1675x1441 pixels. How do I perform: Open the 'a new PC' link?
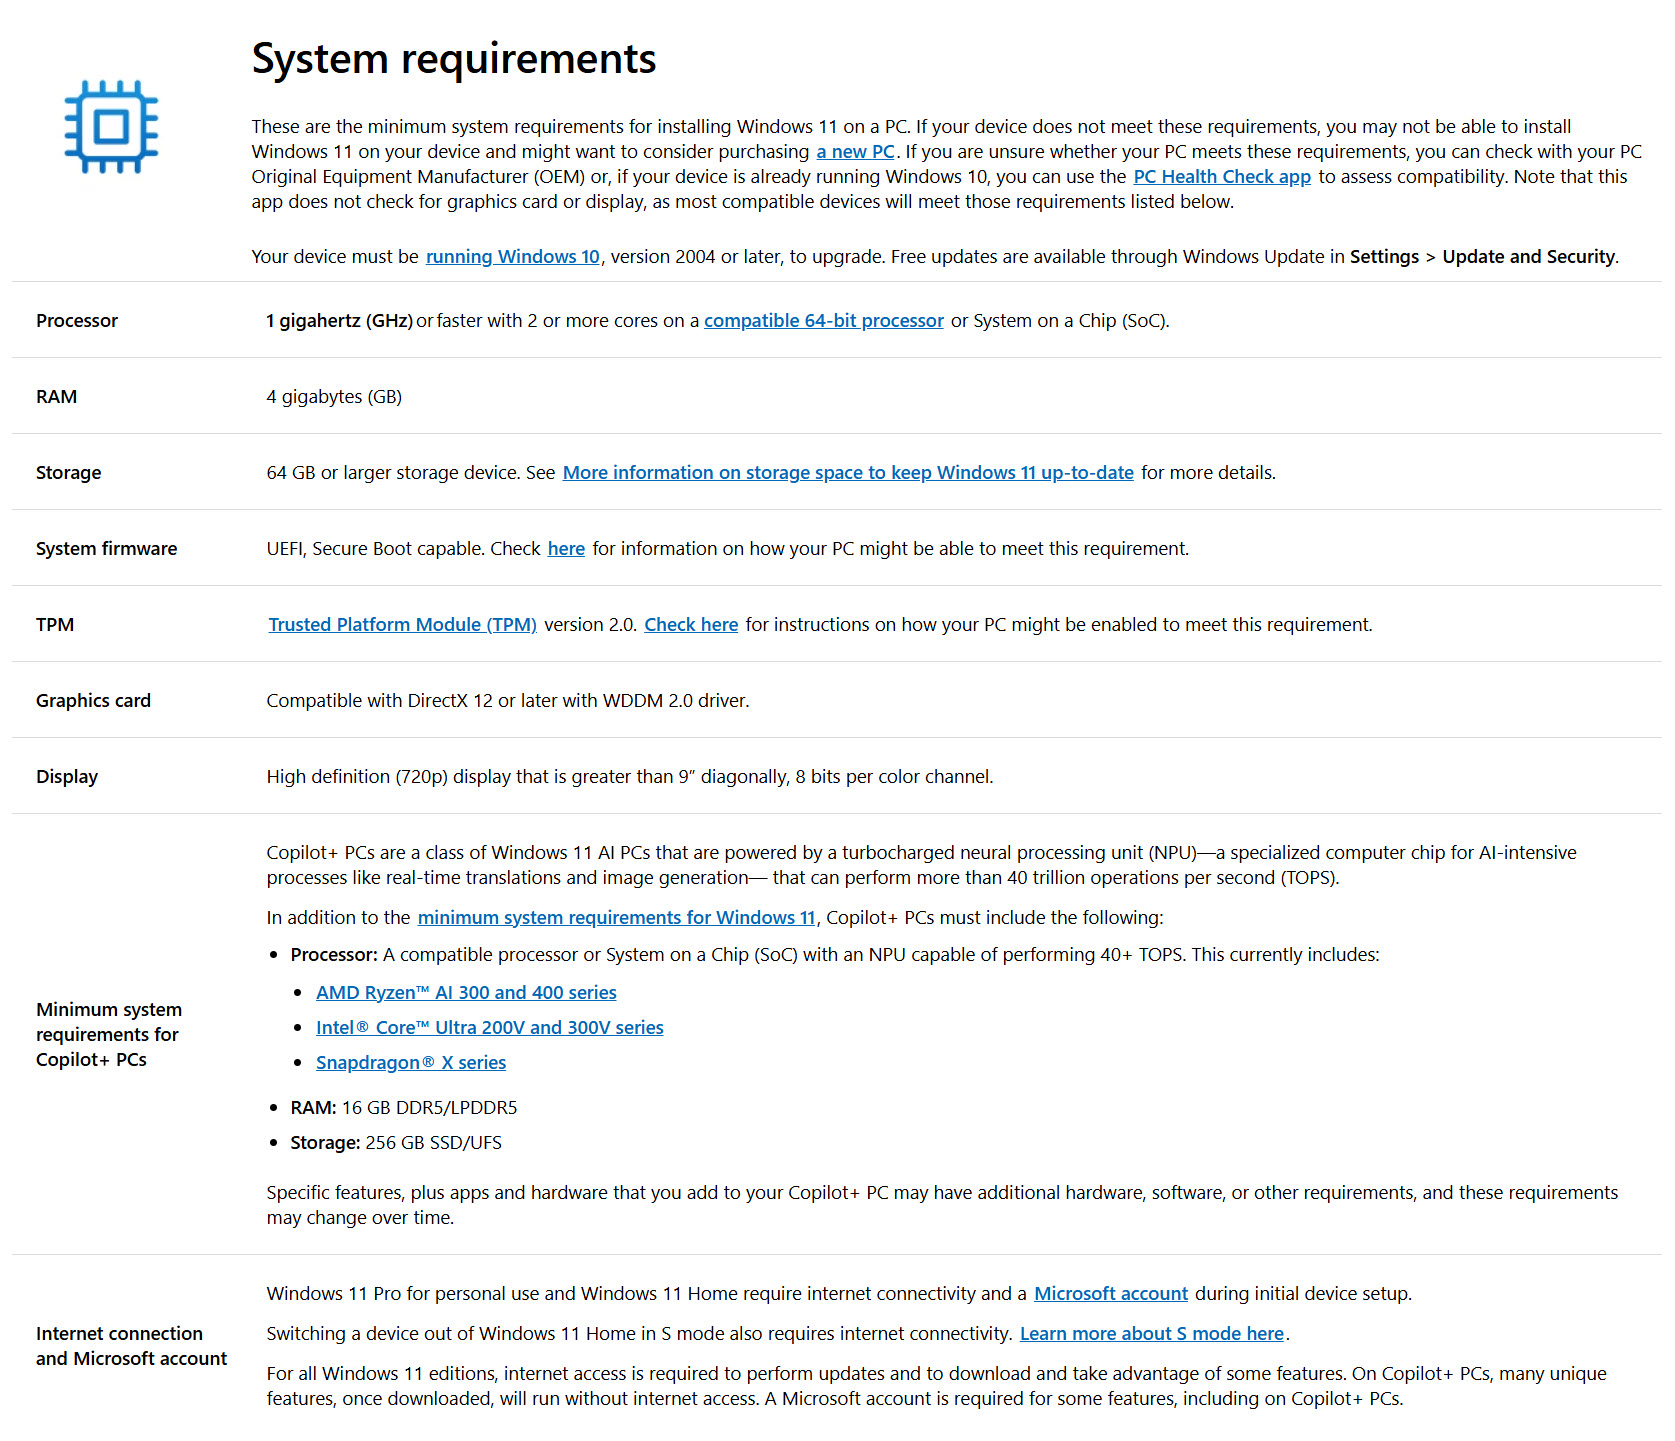click(855, 152)
